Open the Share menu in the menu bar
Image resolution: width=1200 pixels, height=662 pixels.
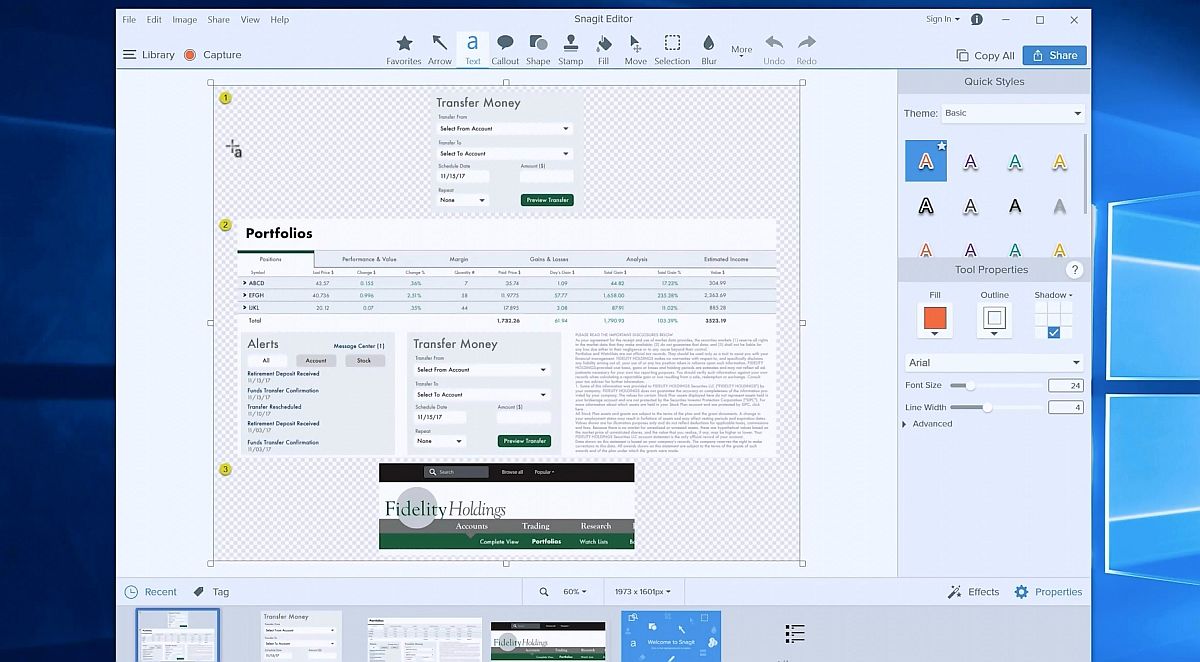[x=218, y=19]
